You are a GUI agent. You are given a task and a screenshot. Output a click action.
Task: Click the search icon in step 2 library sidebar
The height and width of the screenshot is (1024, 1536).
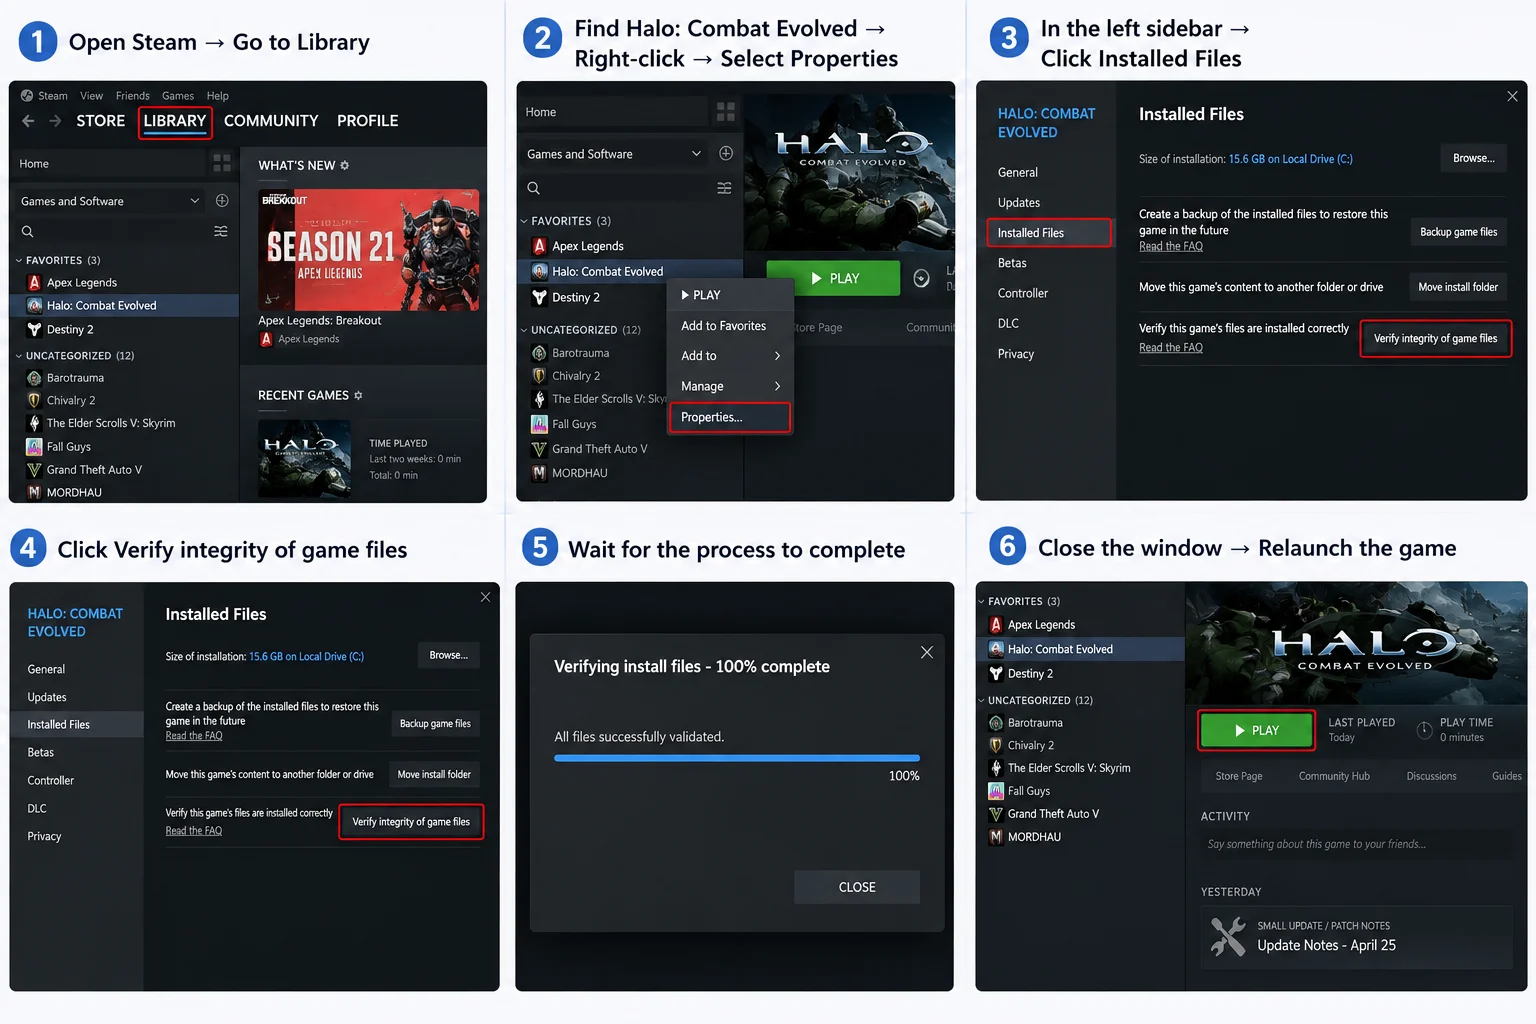click(x=534, y=188)
